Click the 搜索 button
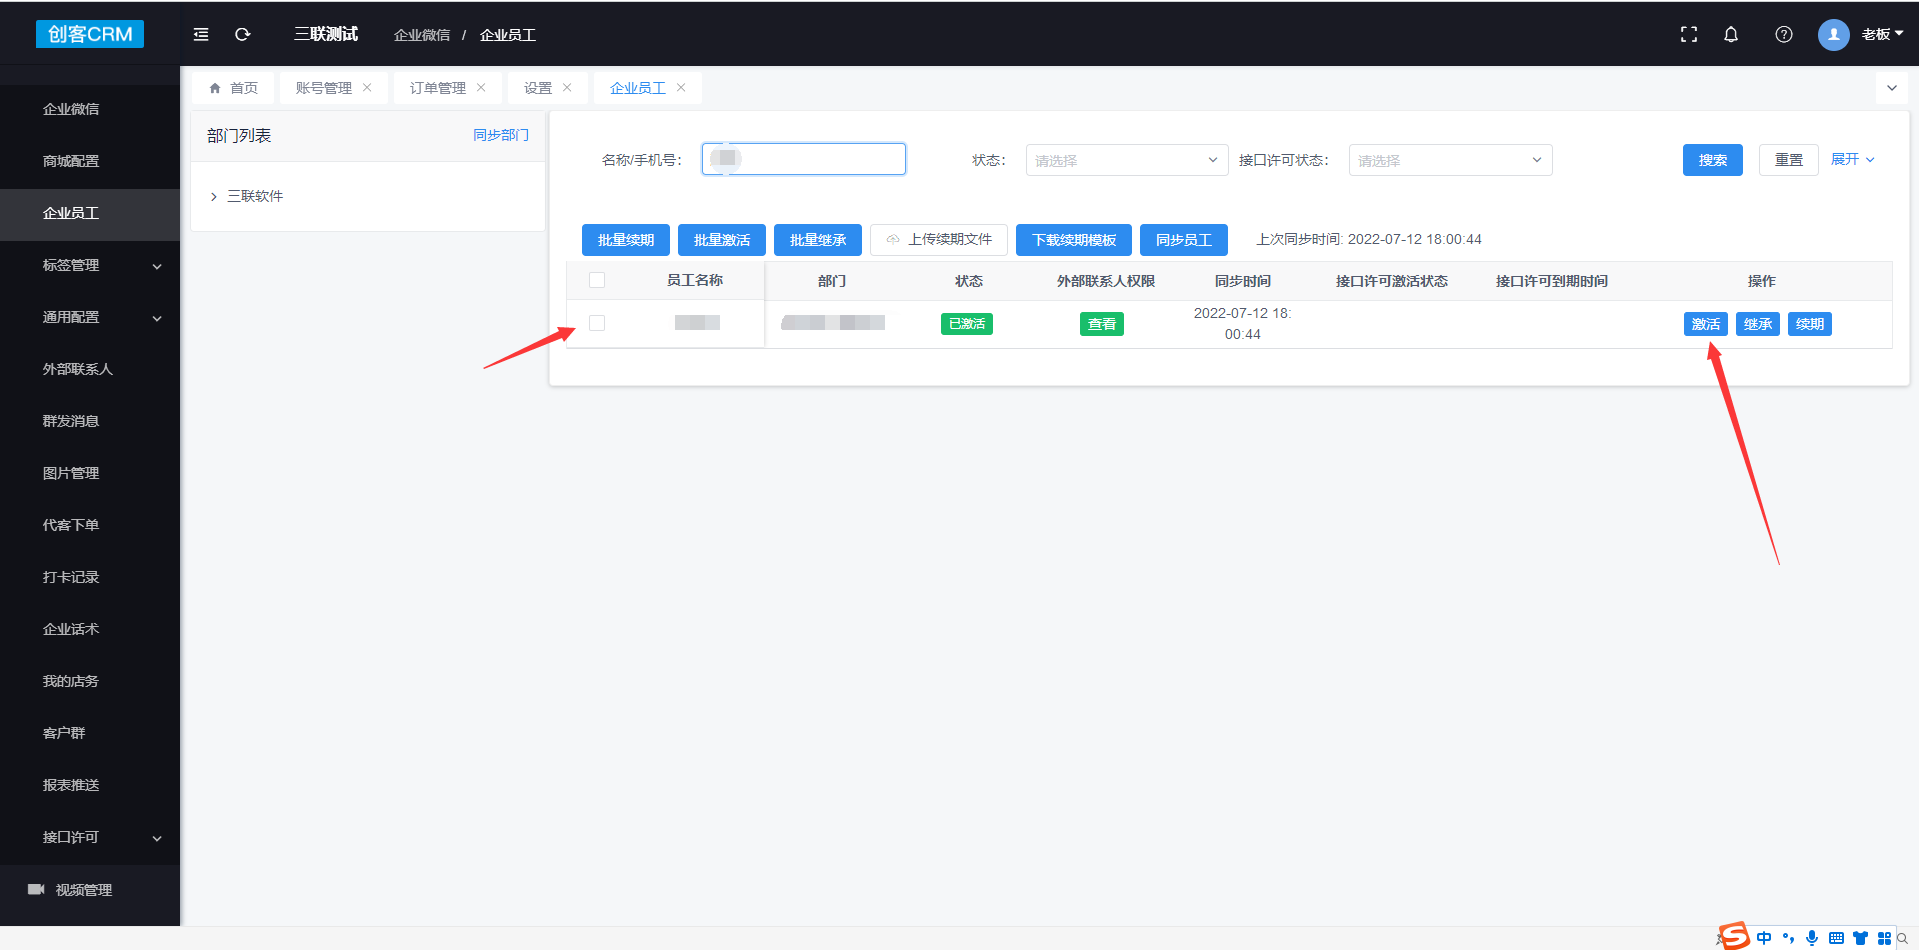1919x950 pixels. (x=1713, y=160)
